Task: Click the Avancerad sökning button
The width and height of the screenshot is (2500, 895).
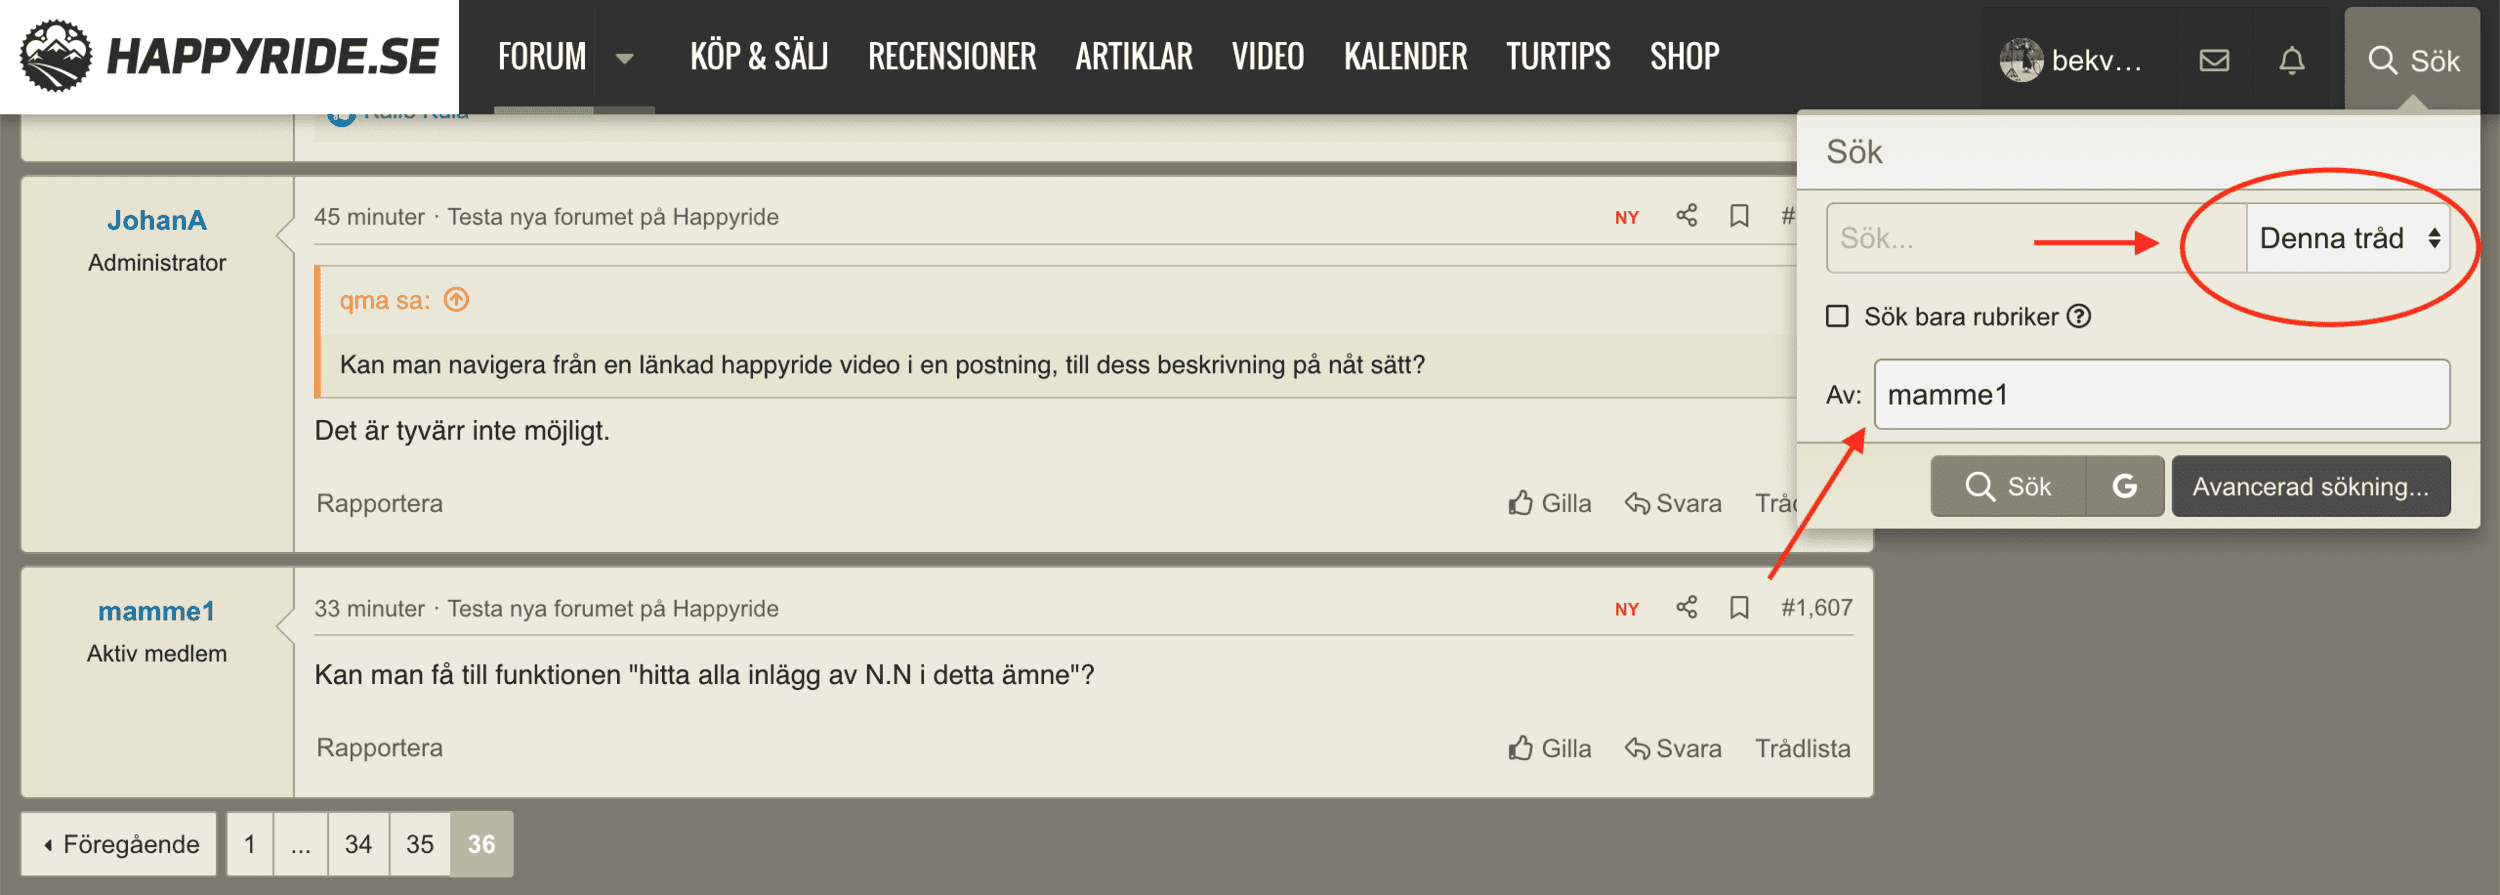Action: [x=2310, y=486]
